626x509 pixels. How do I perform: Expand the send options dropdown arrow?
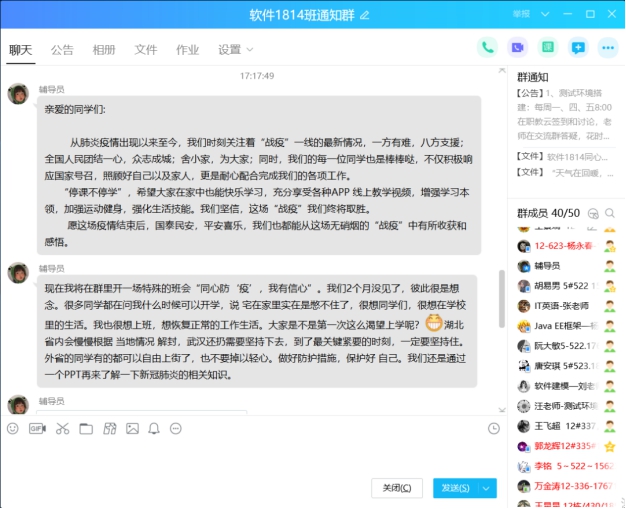pyautogui.click(x=486, y=488)
